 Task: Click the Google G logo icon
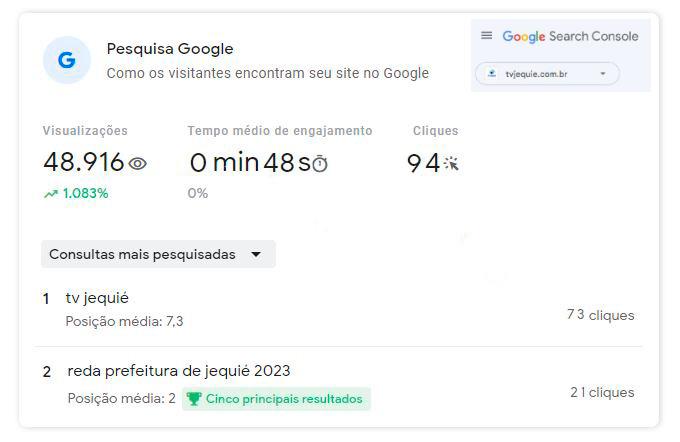pyautogui.click(x=67, y=60)
